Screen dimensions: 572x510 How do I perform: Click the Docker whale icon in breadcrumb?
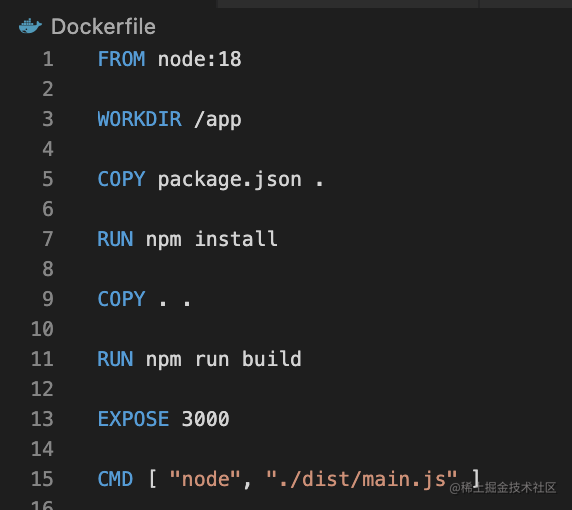(x=30, y=27)
